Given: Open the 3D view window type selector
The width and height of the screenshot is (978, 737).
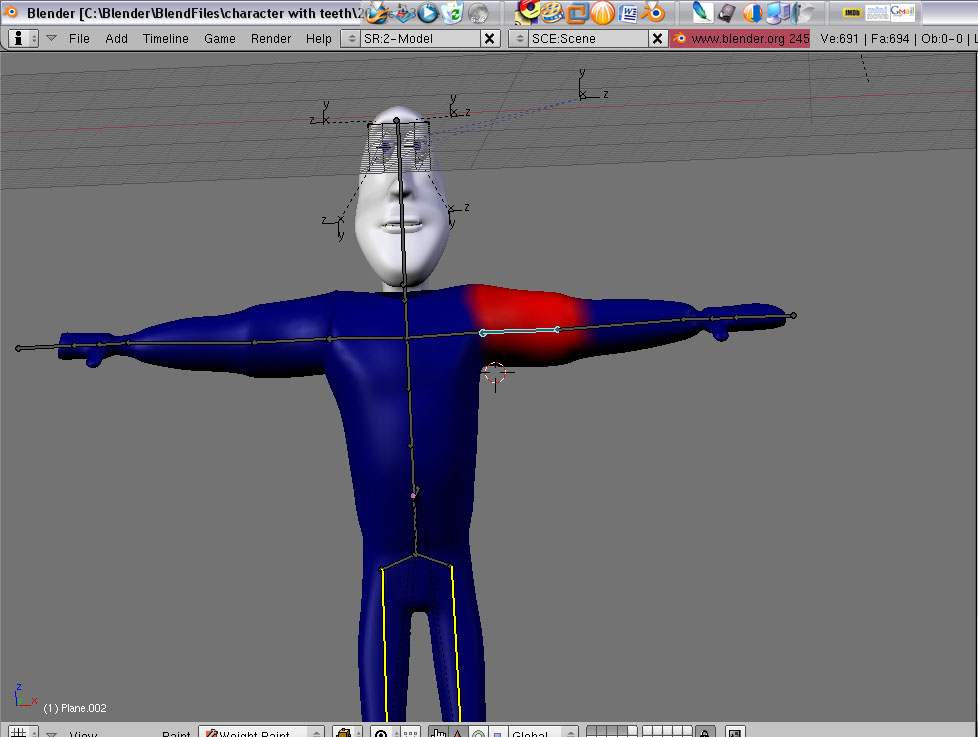Looking at the screenshot, I should tap(22, 733).
